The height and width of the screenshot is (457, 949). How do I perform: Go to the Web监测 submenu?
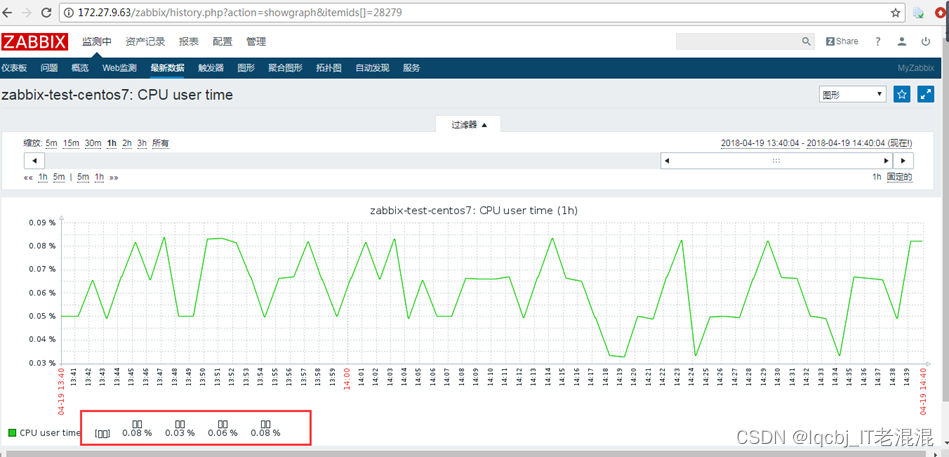(119, 68)
